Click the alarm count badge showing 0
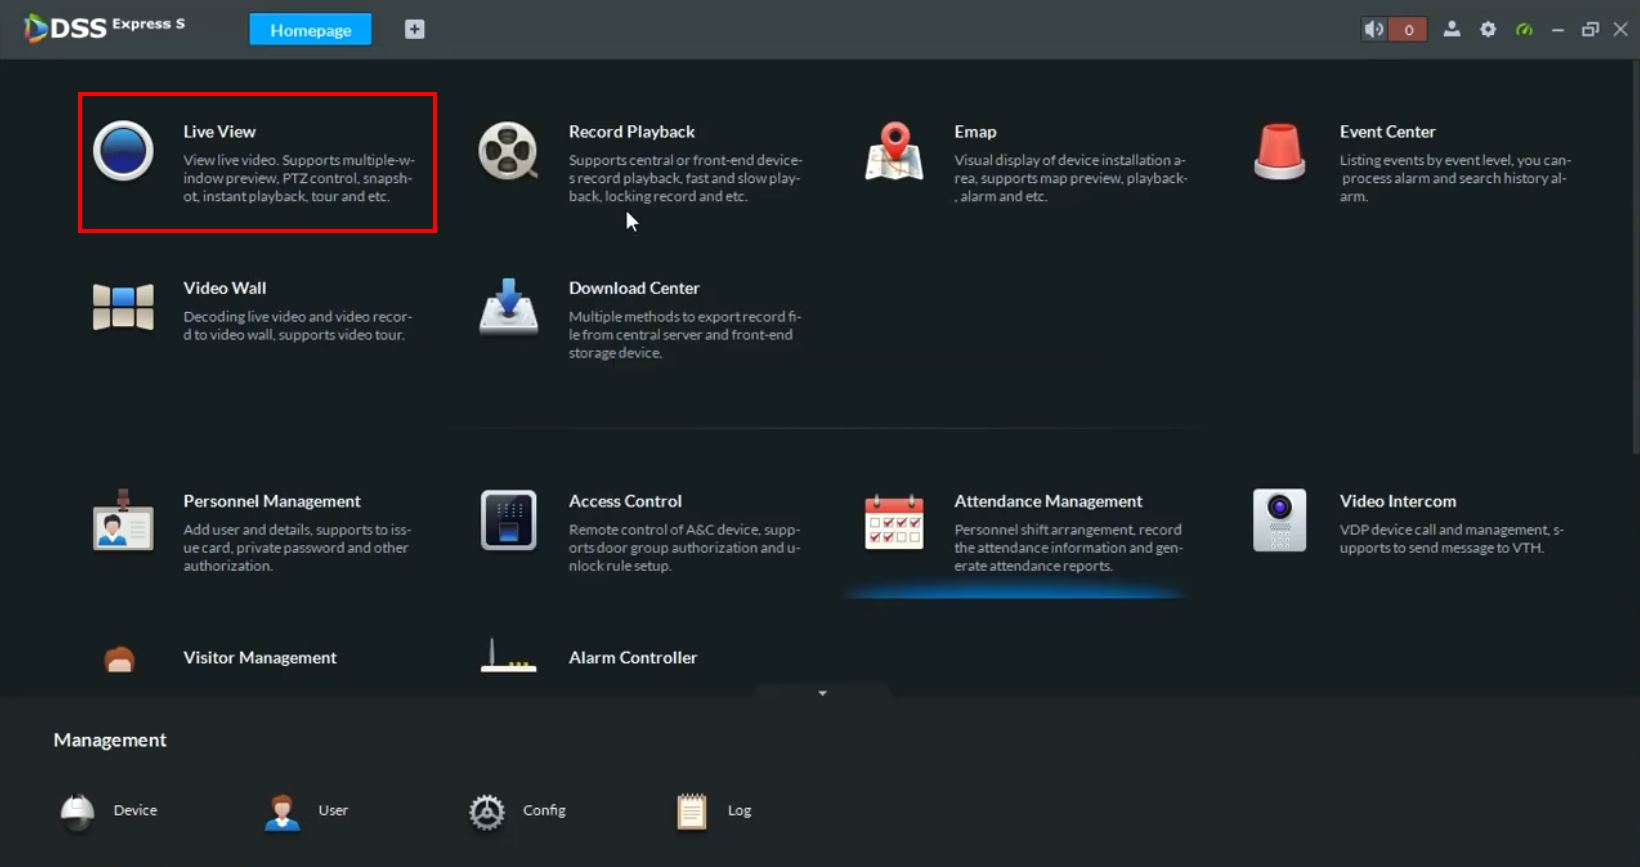This screenshot has height=867, width=1640. [x=1409, y=29]
